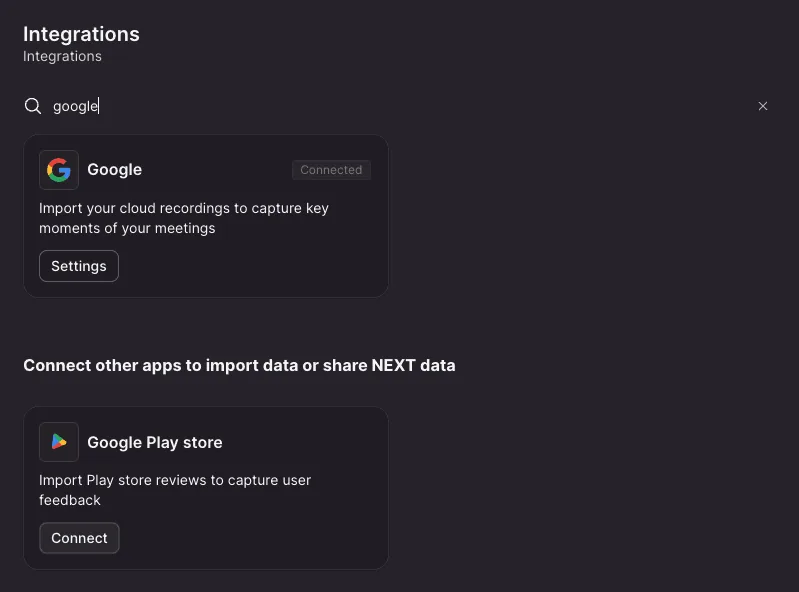
Task: Open Settings for the Google integration
Action: [x=79, y=266]
